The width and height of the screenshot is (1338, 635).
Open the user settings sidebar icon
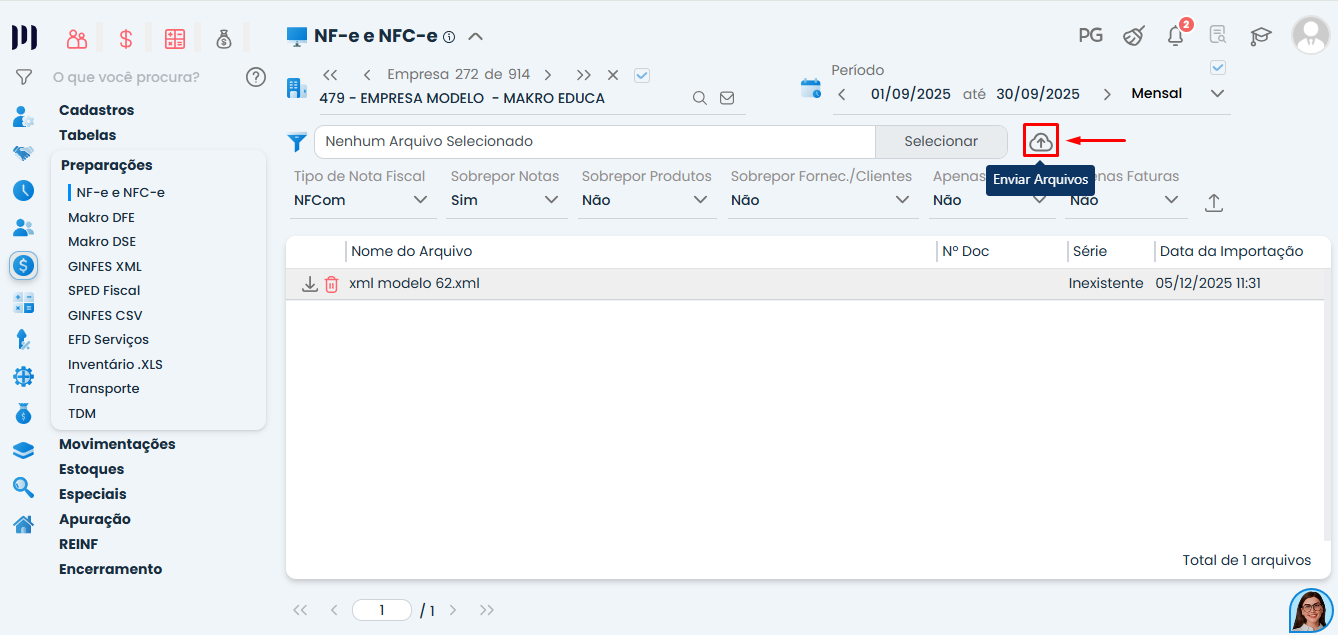[24, 117]
